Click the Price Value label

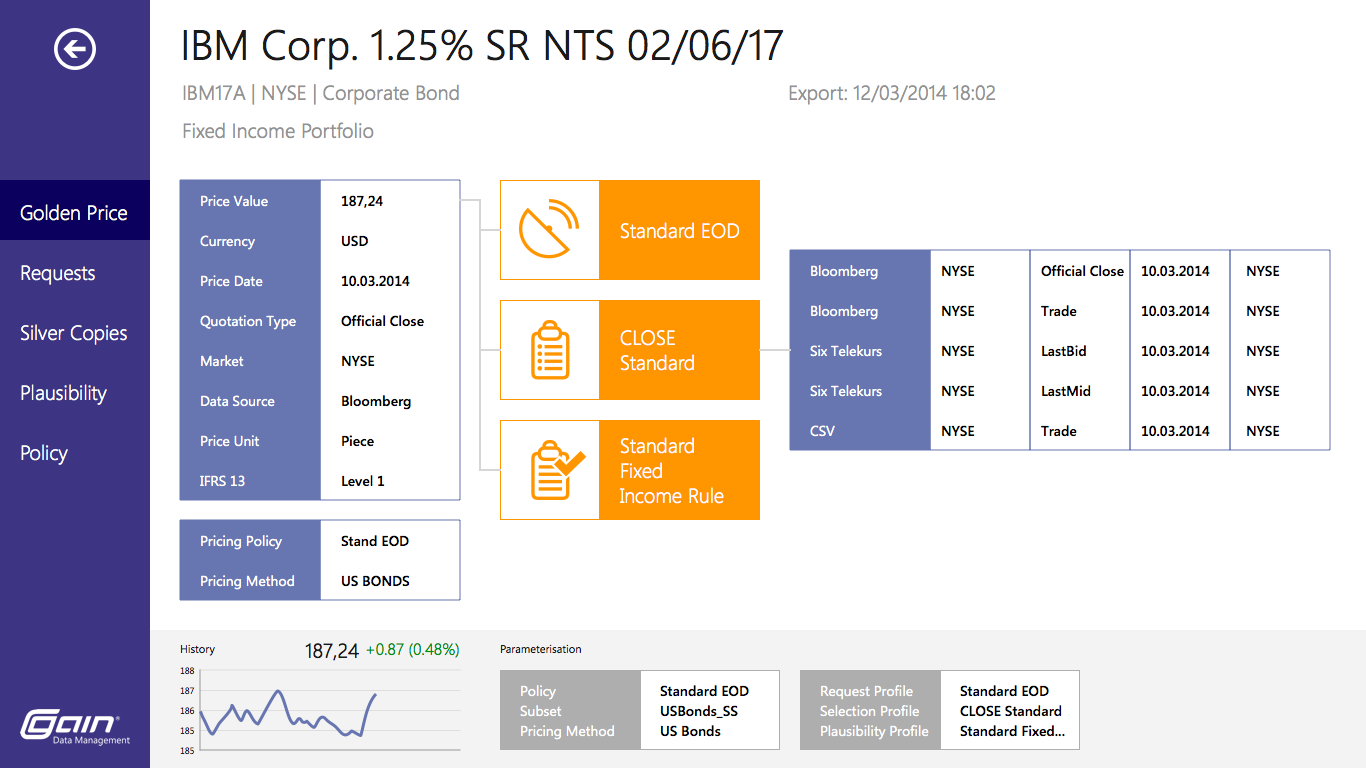click(x=234, y=201)
